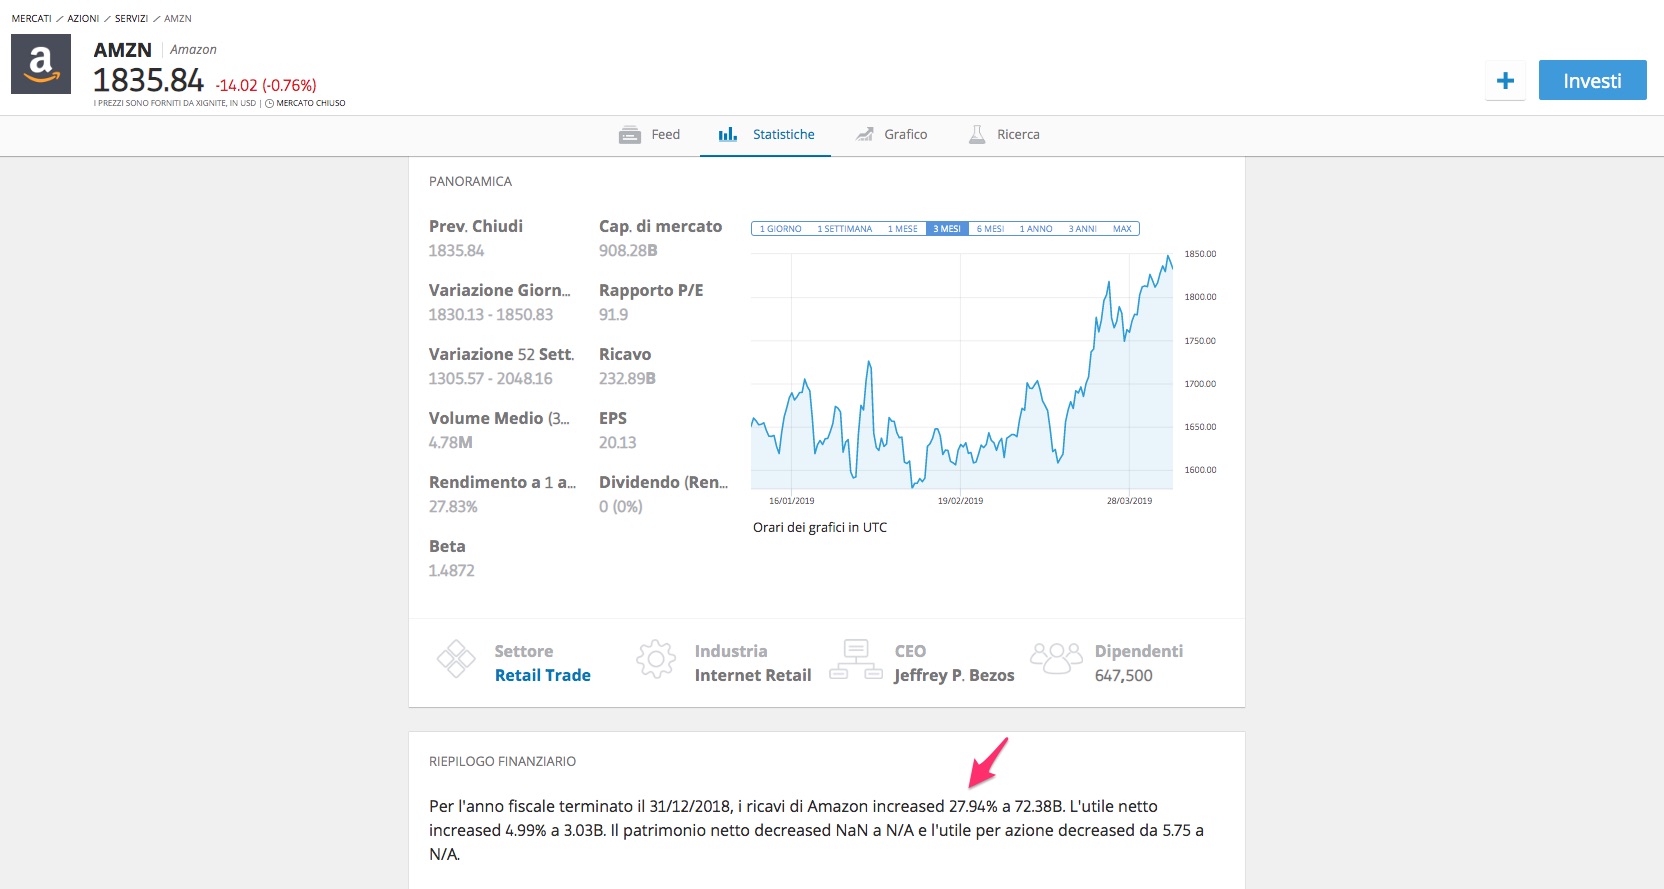The width and height of the screenshot is (1664, 889).
Task: Click the Ricerca flask icon
Action: [977, 135]
